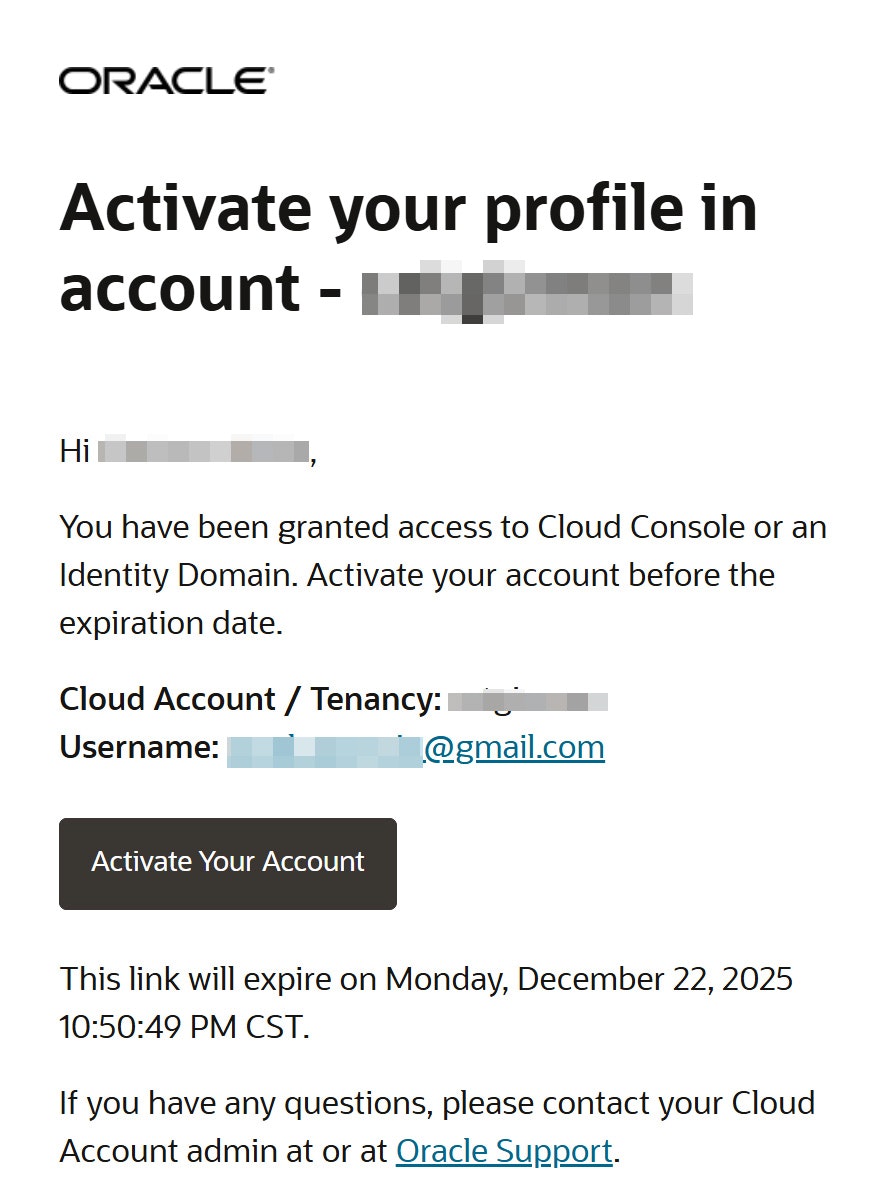Click the Oracle logo

point(166,81)
